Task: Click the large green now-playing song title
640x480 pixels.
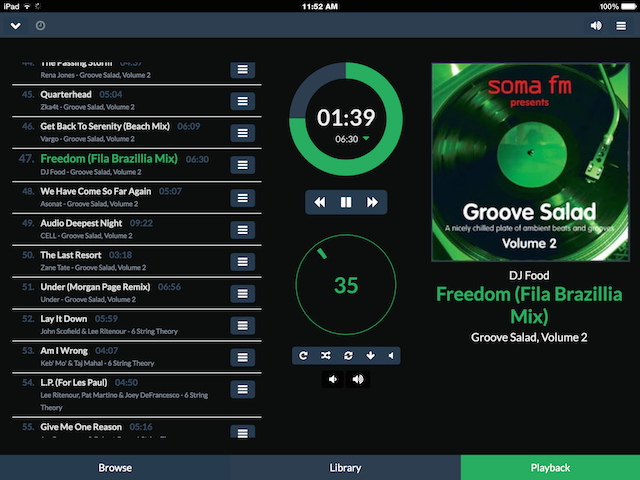Action: click(529, 305)
